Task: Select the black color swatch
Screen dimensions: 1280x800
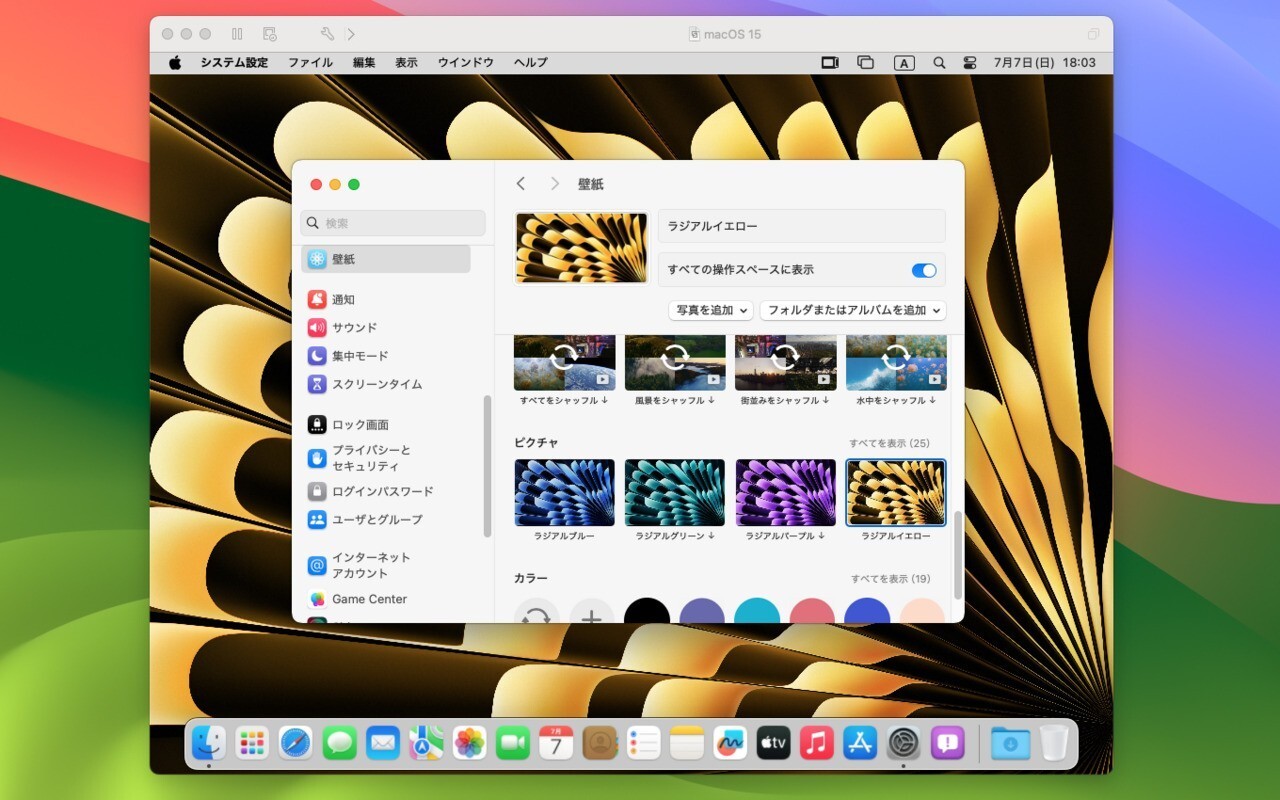Action: coord(647,611)
